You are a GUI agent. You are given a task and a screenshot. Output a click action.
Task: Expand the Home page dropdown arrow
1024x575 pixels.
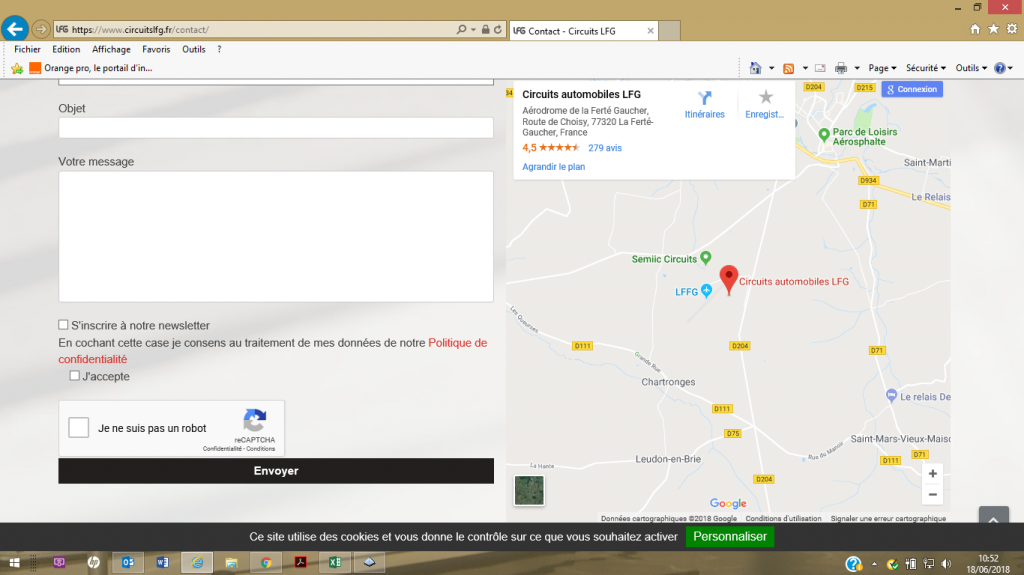click(771, 68)
